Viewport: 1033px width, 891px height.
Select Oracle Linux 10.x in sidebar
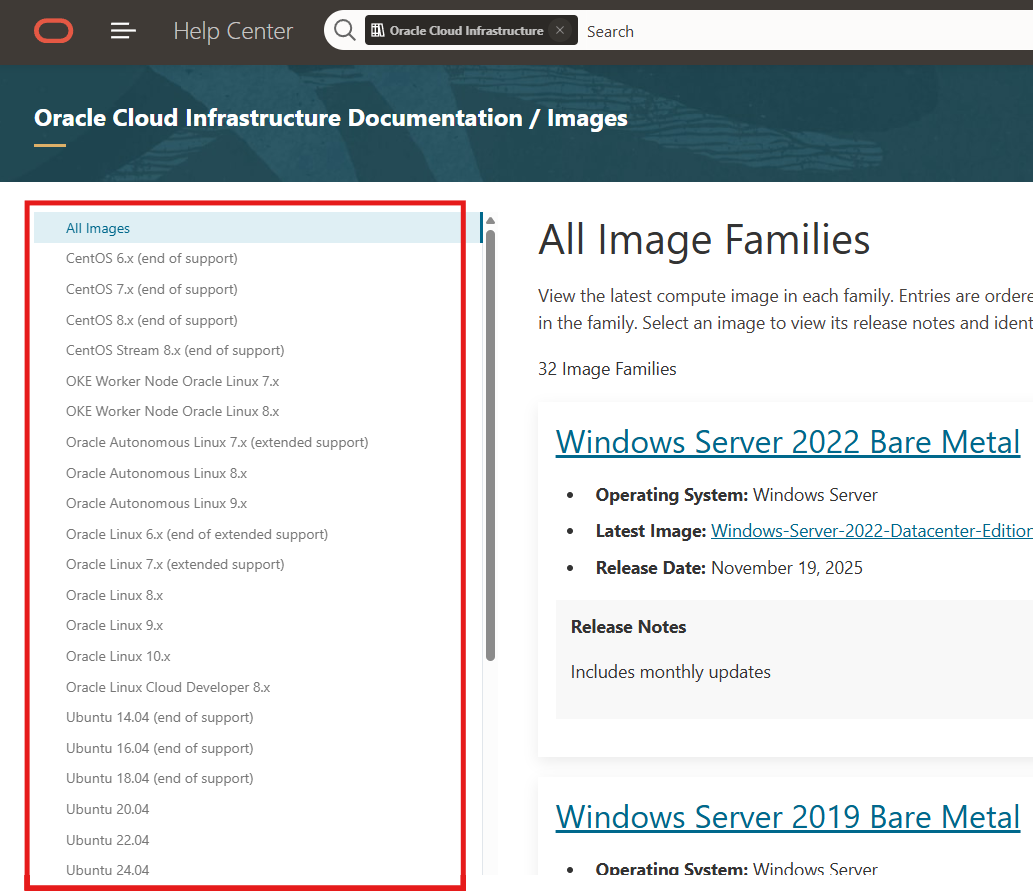coord(118,656)
